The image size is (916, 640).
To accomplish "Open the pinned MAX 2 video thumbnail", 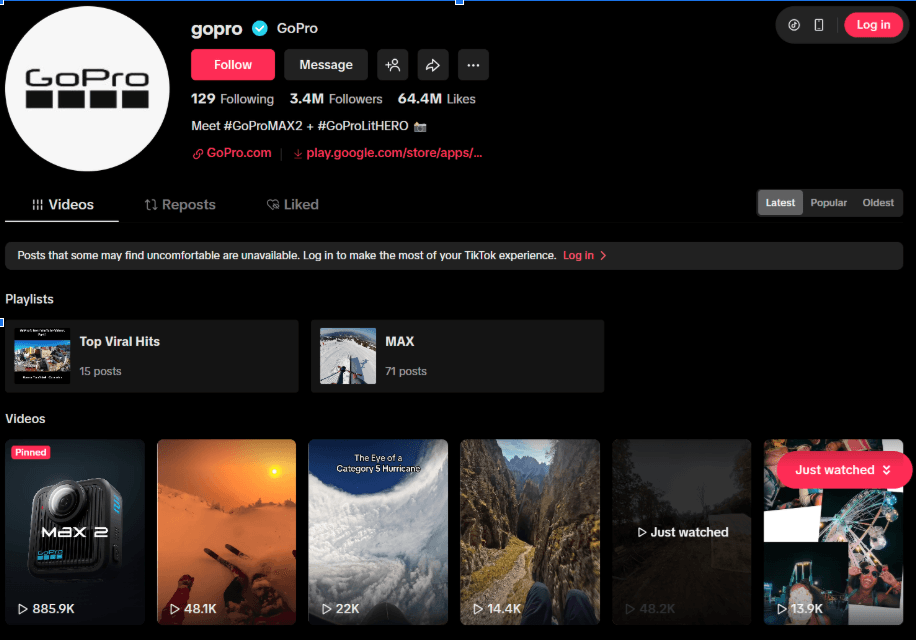I will pyautogui.click(x=75, y=531).
